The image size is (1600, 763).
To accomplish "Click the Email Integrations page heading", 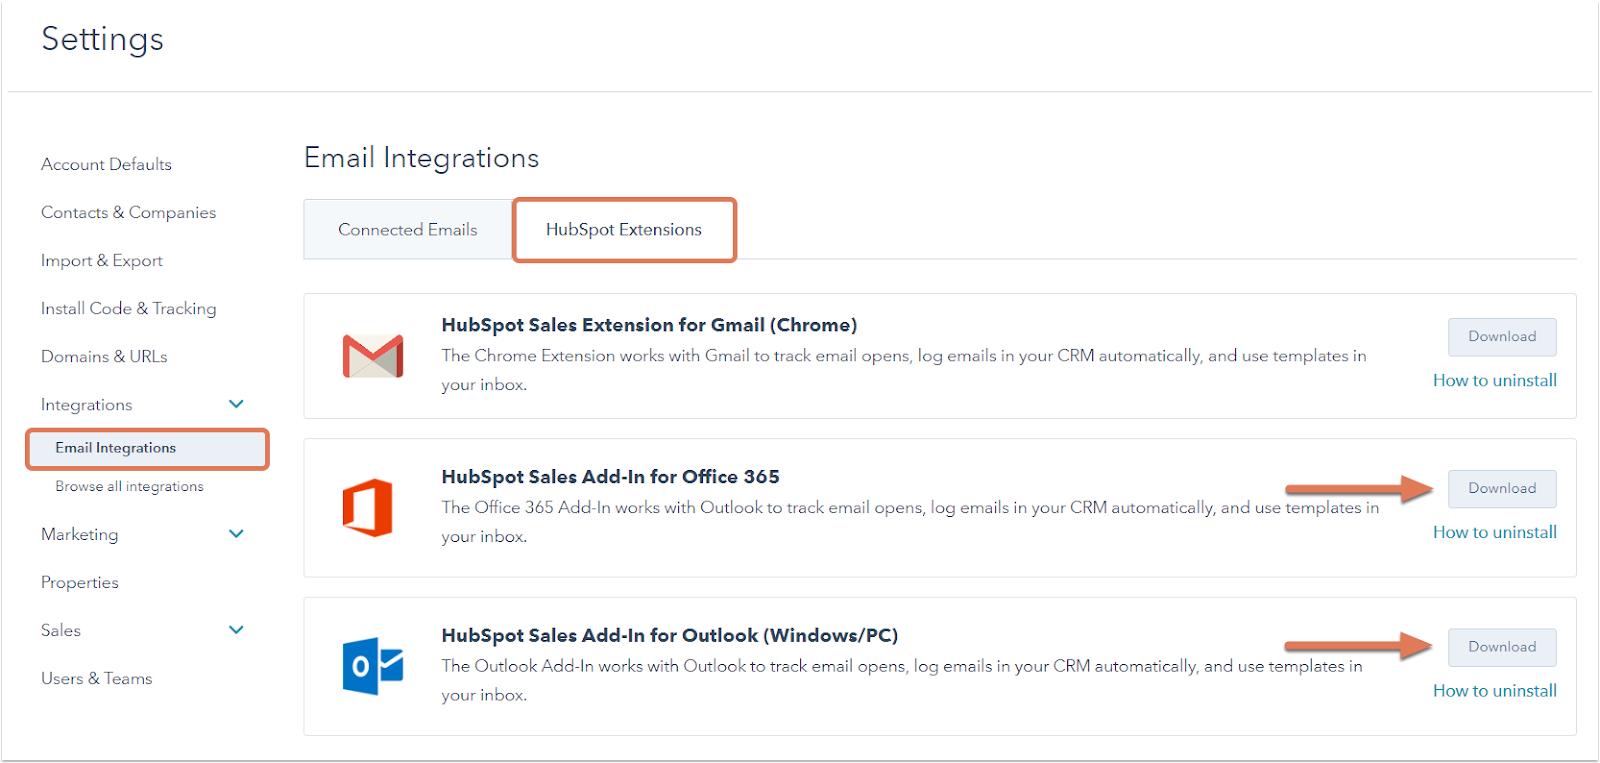I will (x=421, y=158).
